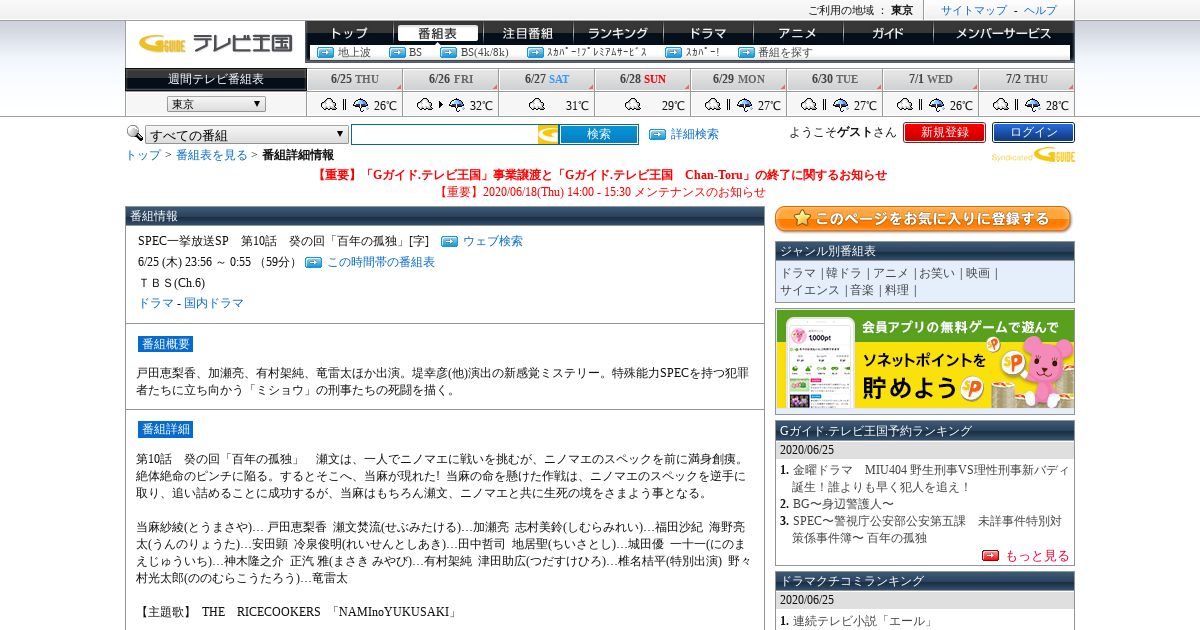Select the 6/30 TUE date tab

[835, 79]
